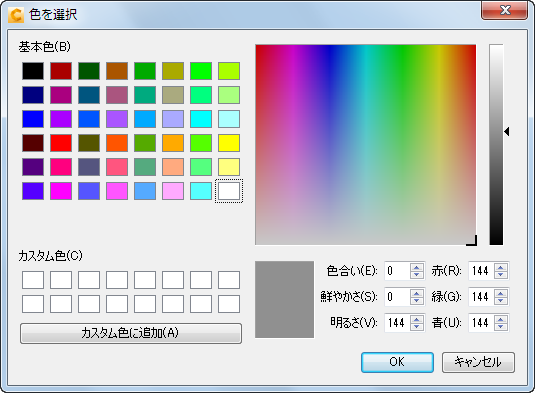Choose the navy blue swatch in second row
The height and width of the screenshot is (393, 535).
[33, 94]
